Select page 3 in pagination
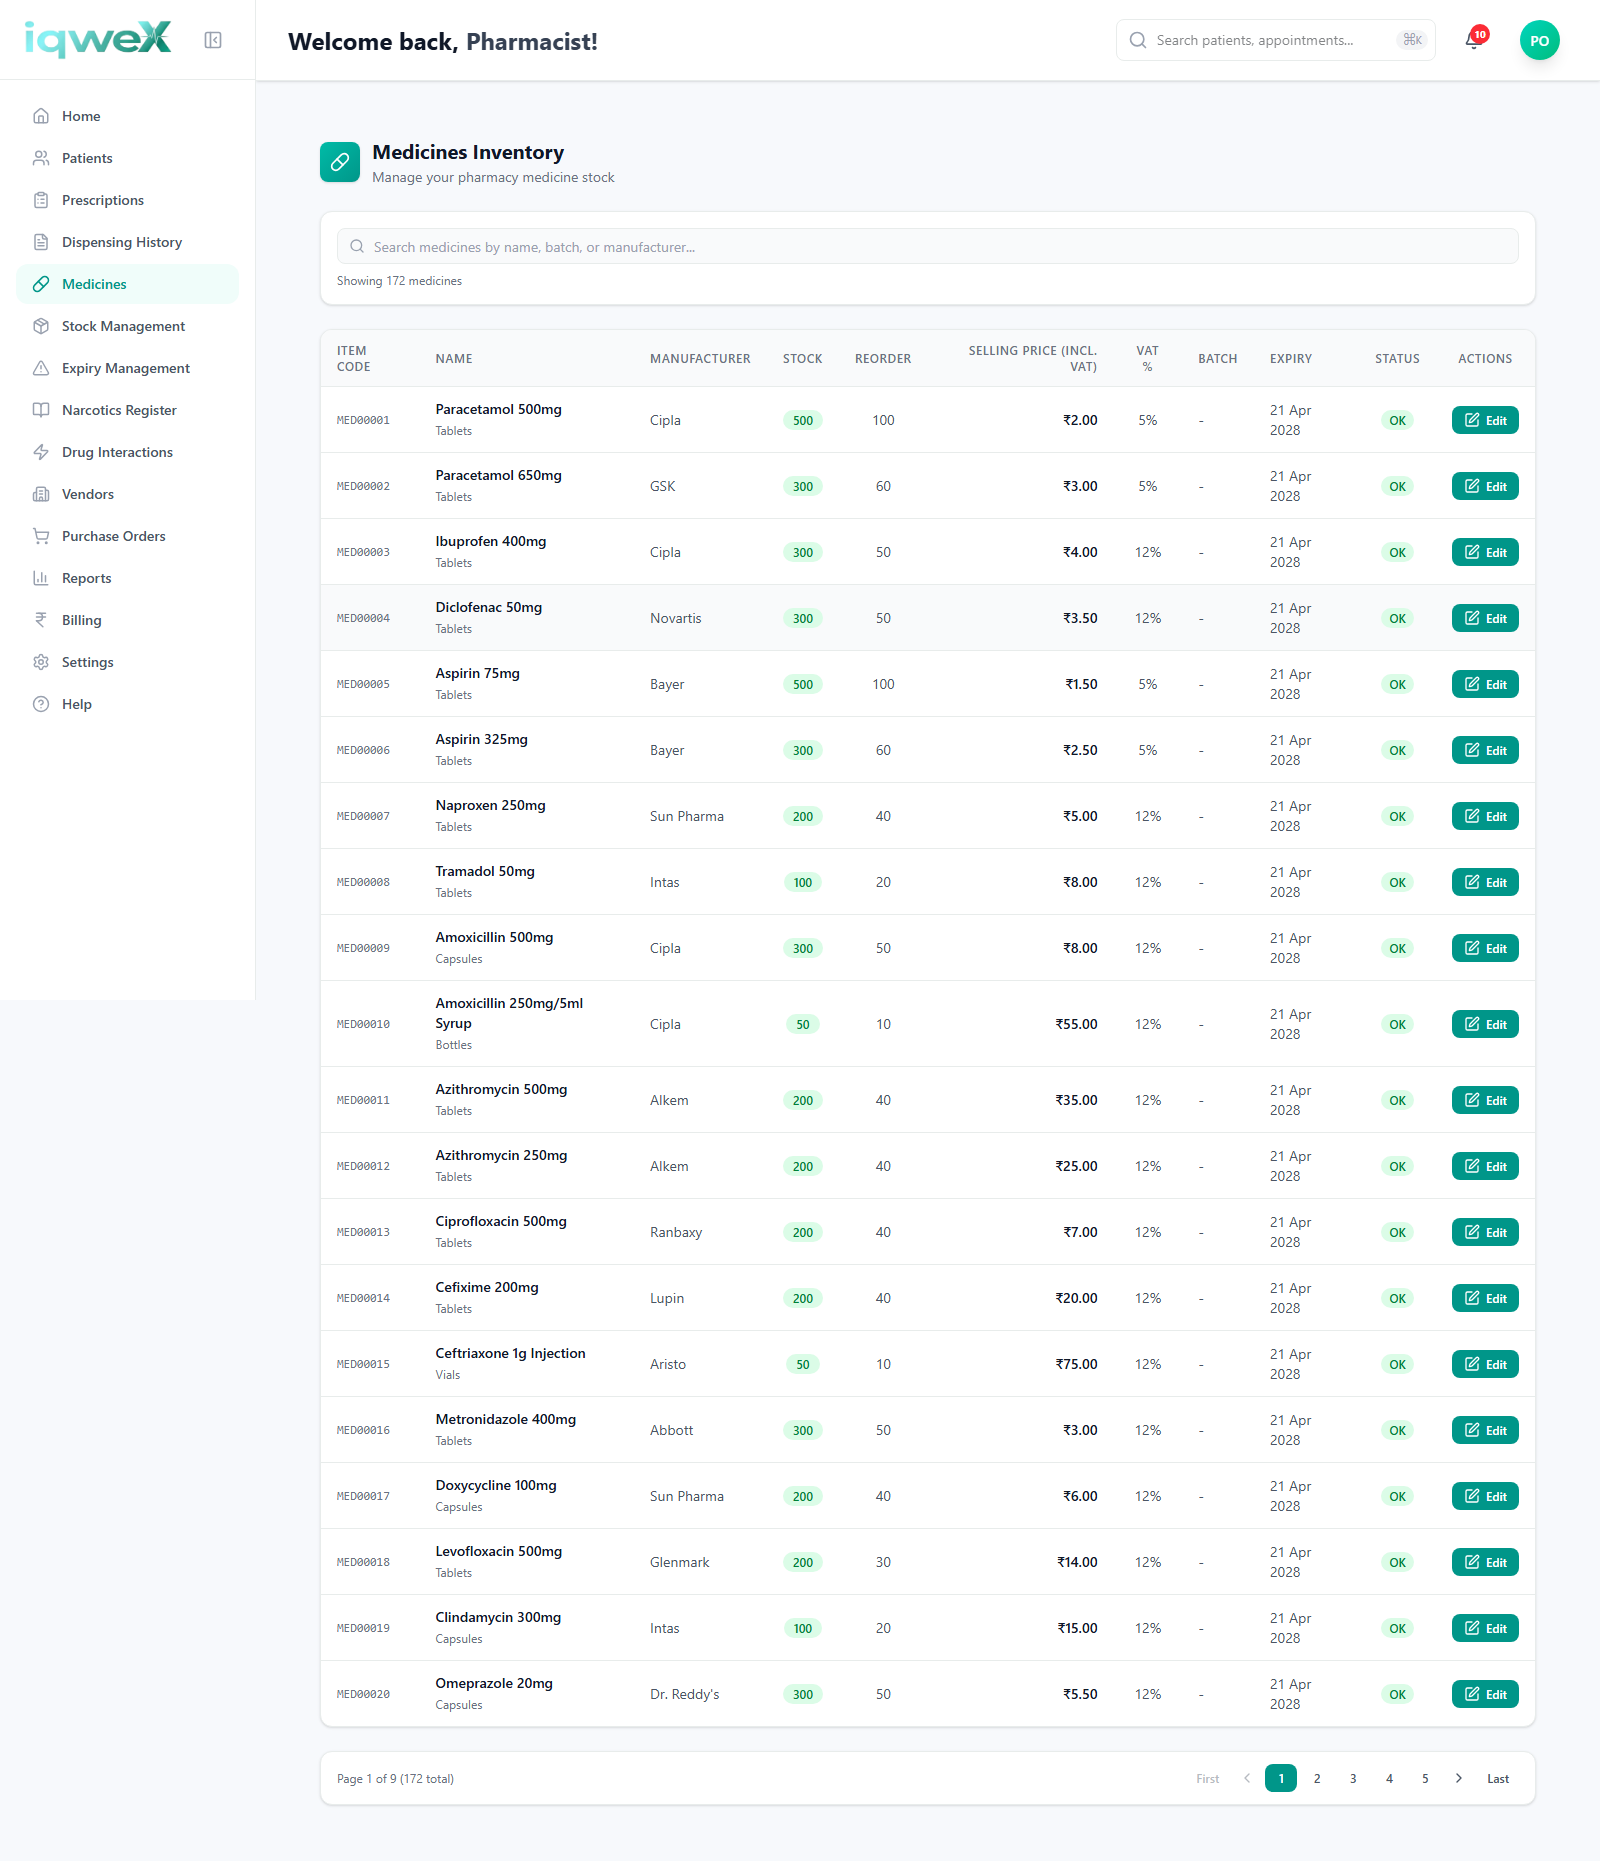This screenshot has width=1600, height=1861. tap(1353, 1778)
